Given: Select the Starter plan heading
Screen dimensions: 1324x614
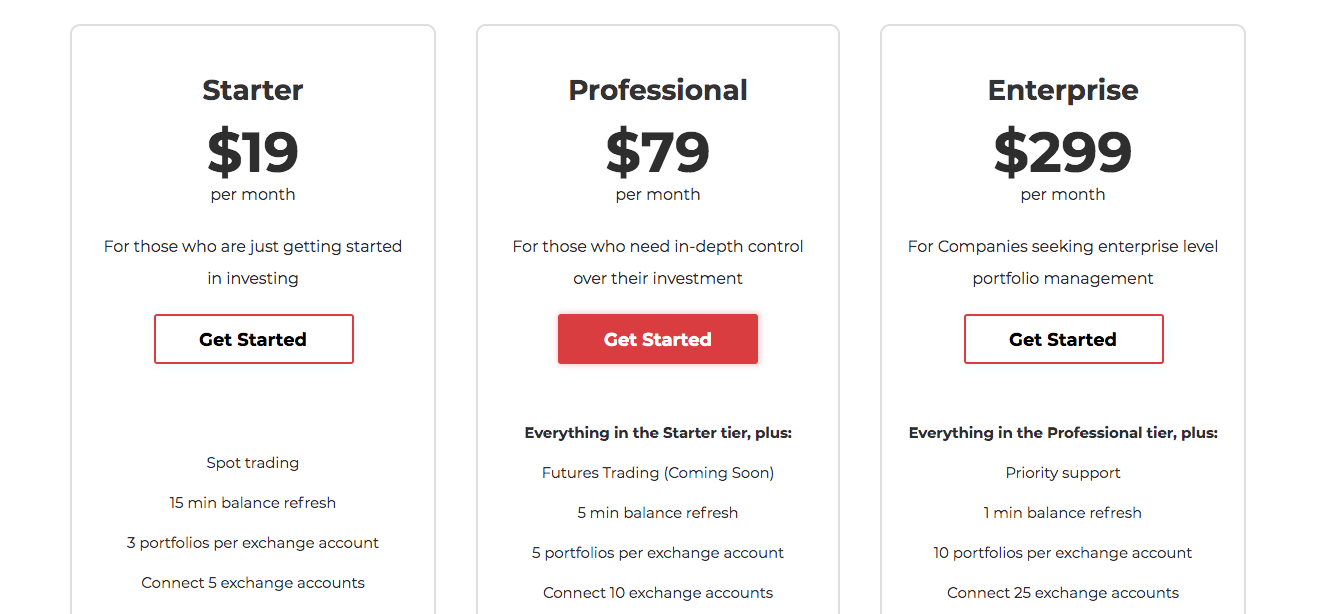Looking at the screenshot, I should click(253, 90).
